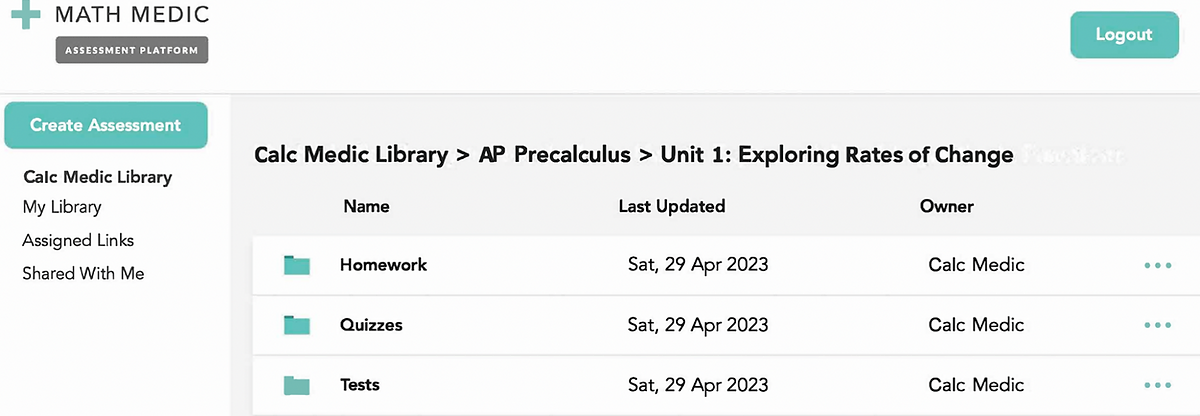Open Assigned Links in sidebar
The height and width of the screenshot is (416, 1200).
point(78,240)
